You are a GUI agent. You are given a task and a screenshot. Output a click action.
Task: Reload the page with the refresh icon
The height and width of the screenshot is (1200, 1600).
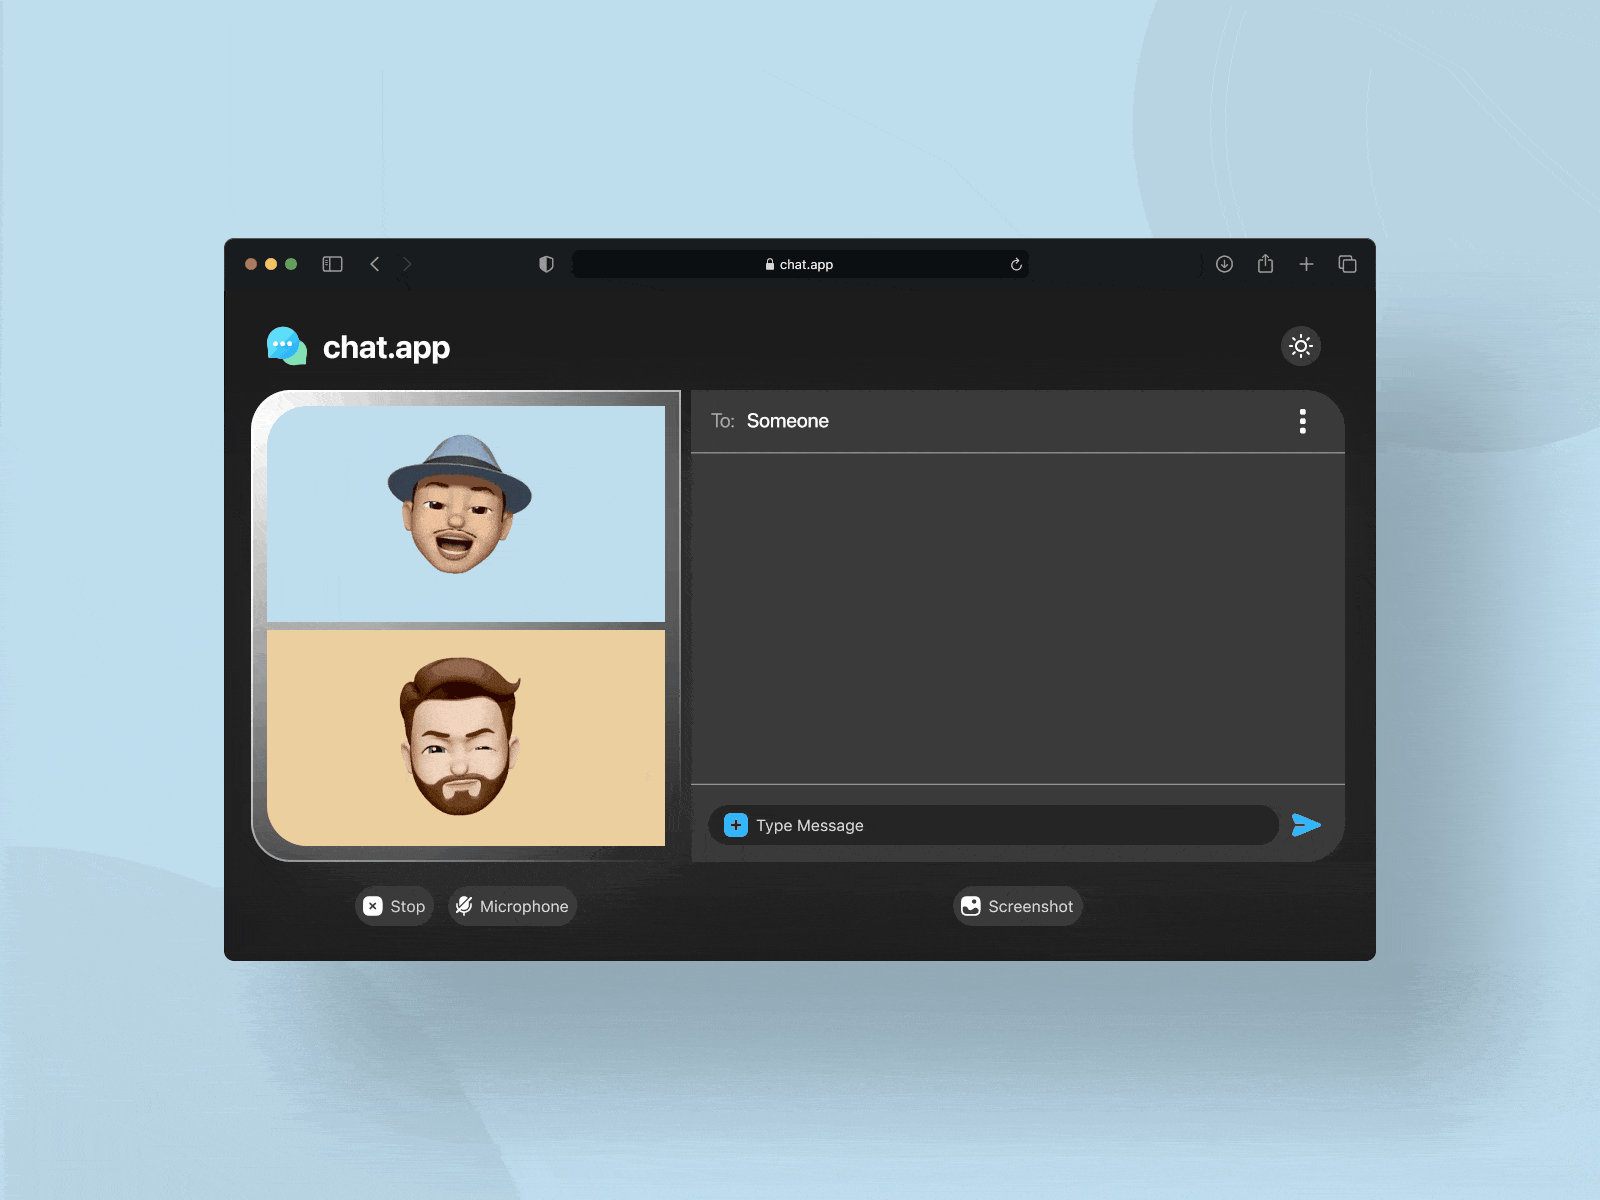point(1016,264)
